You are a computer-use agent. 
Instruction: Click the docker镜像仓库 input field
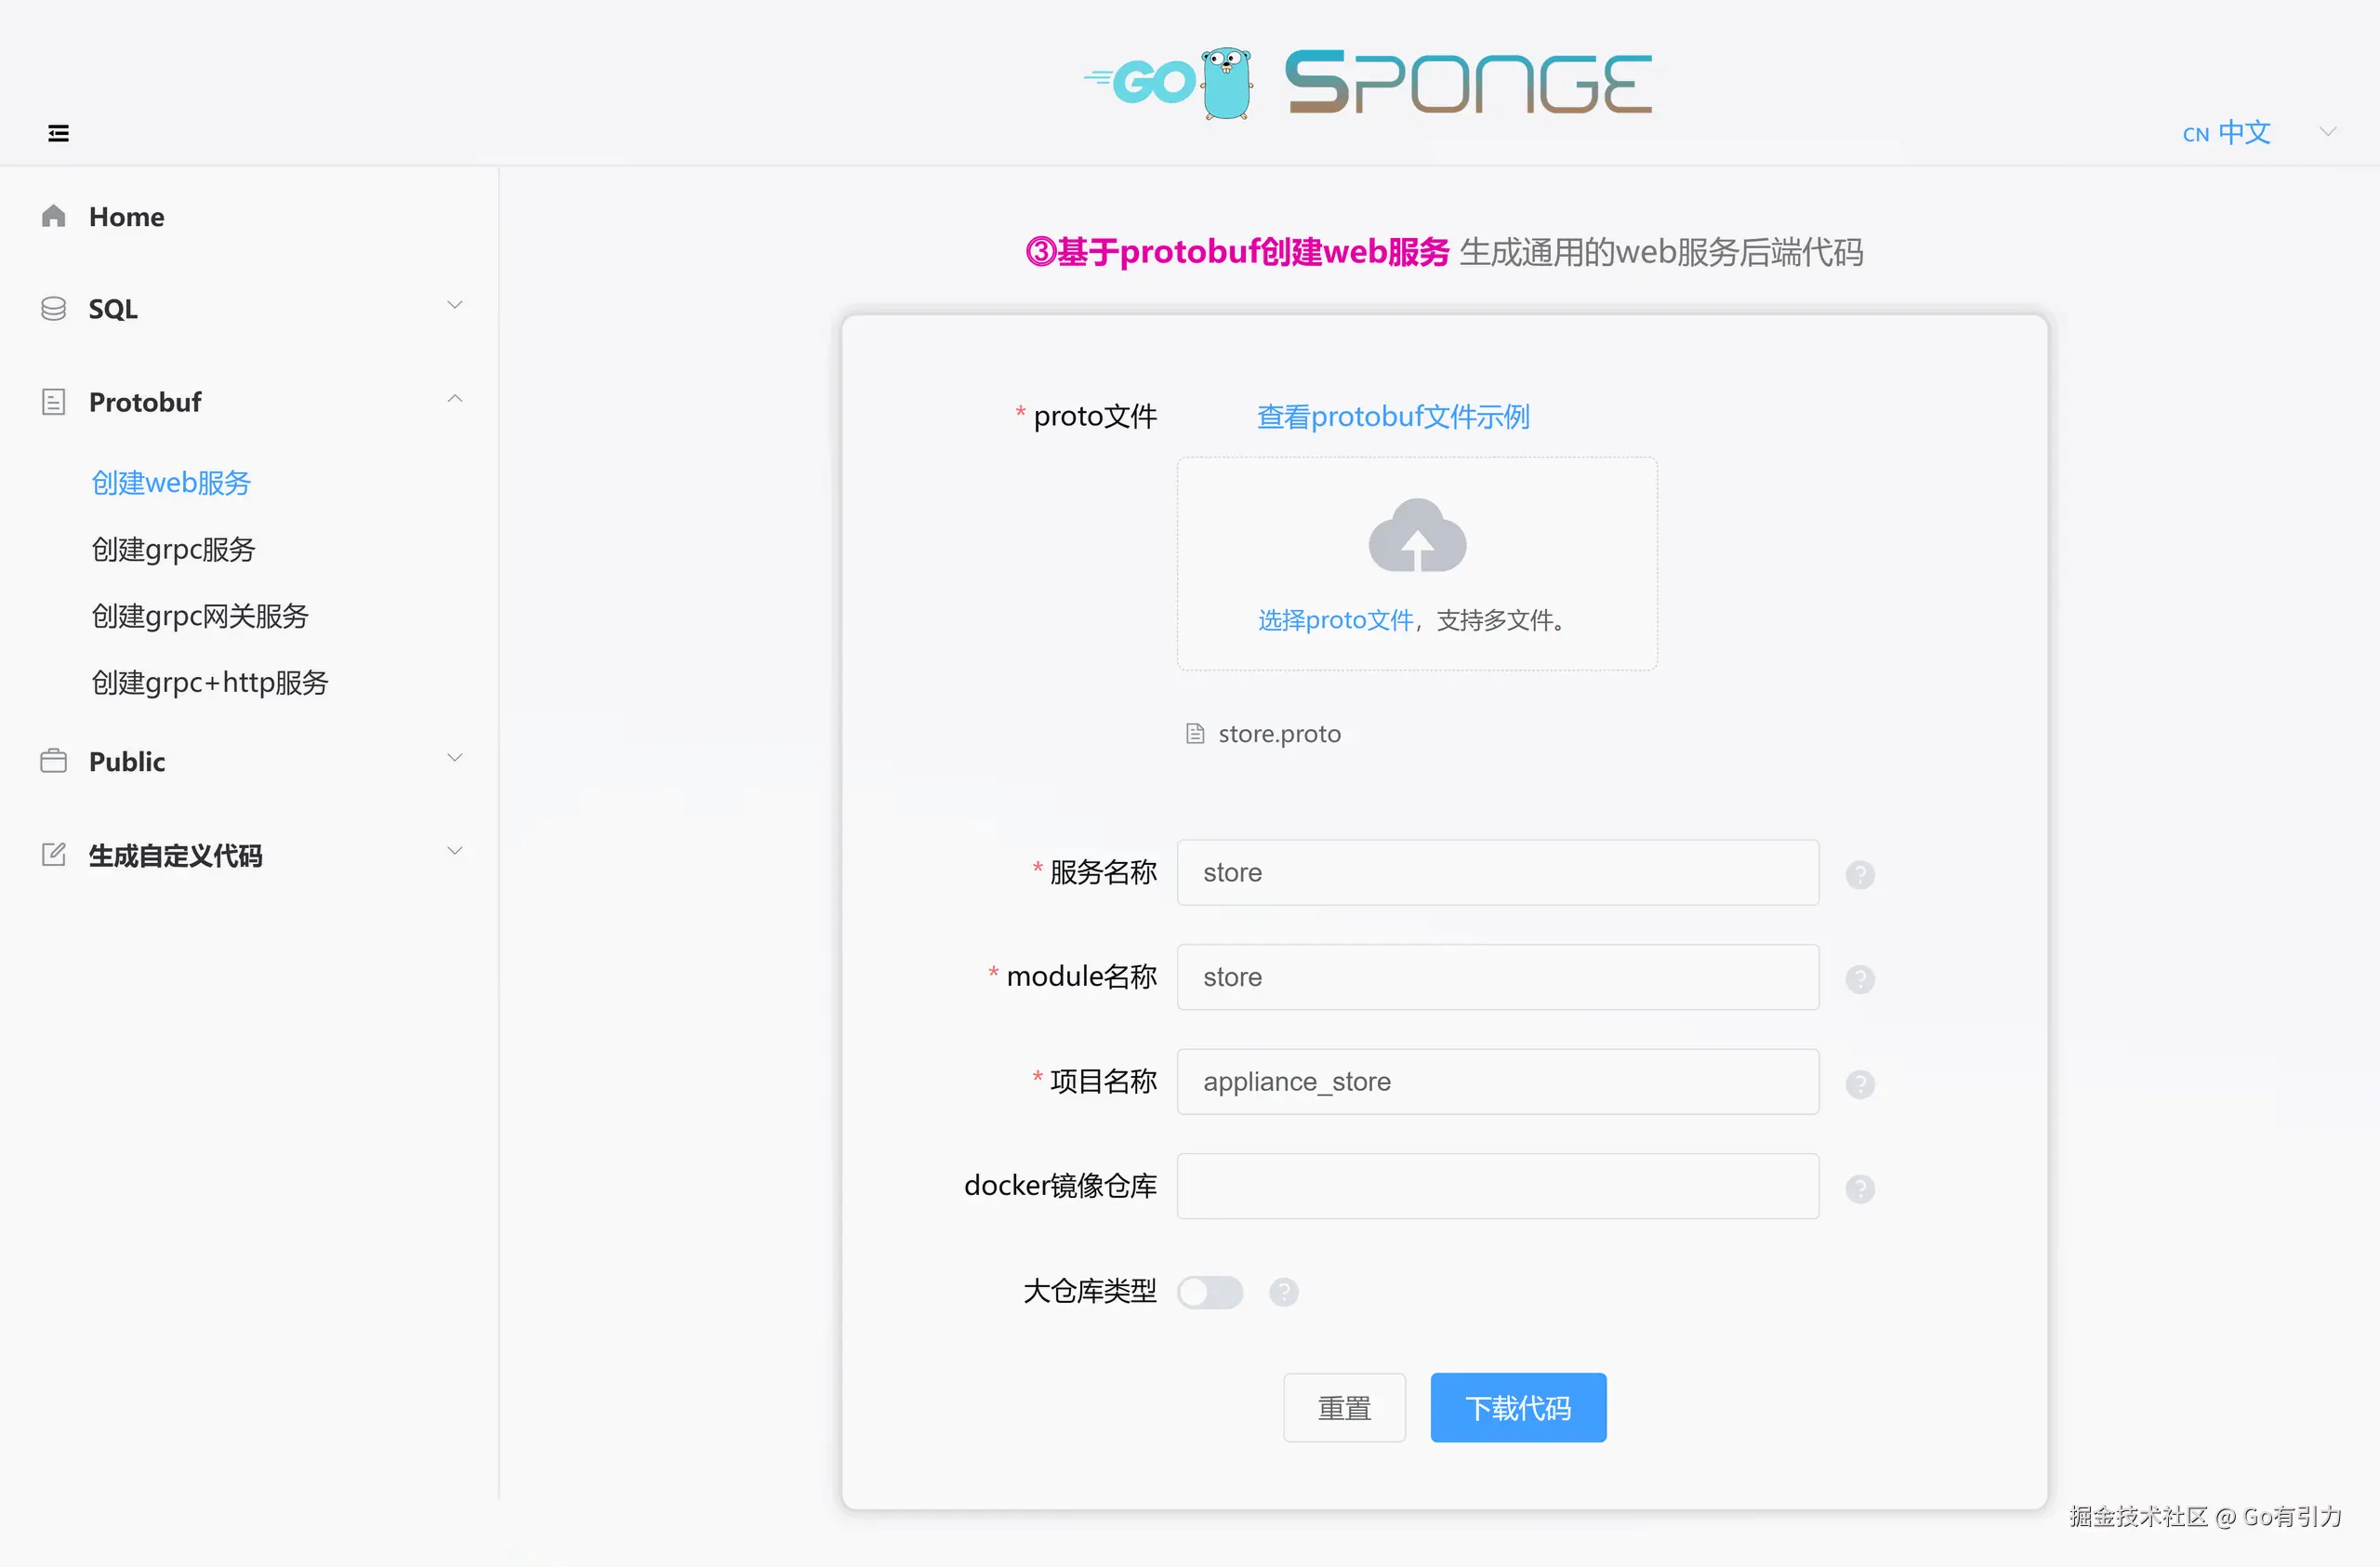point(1497,1186)
